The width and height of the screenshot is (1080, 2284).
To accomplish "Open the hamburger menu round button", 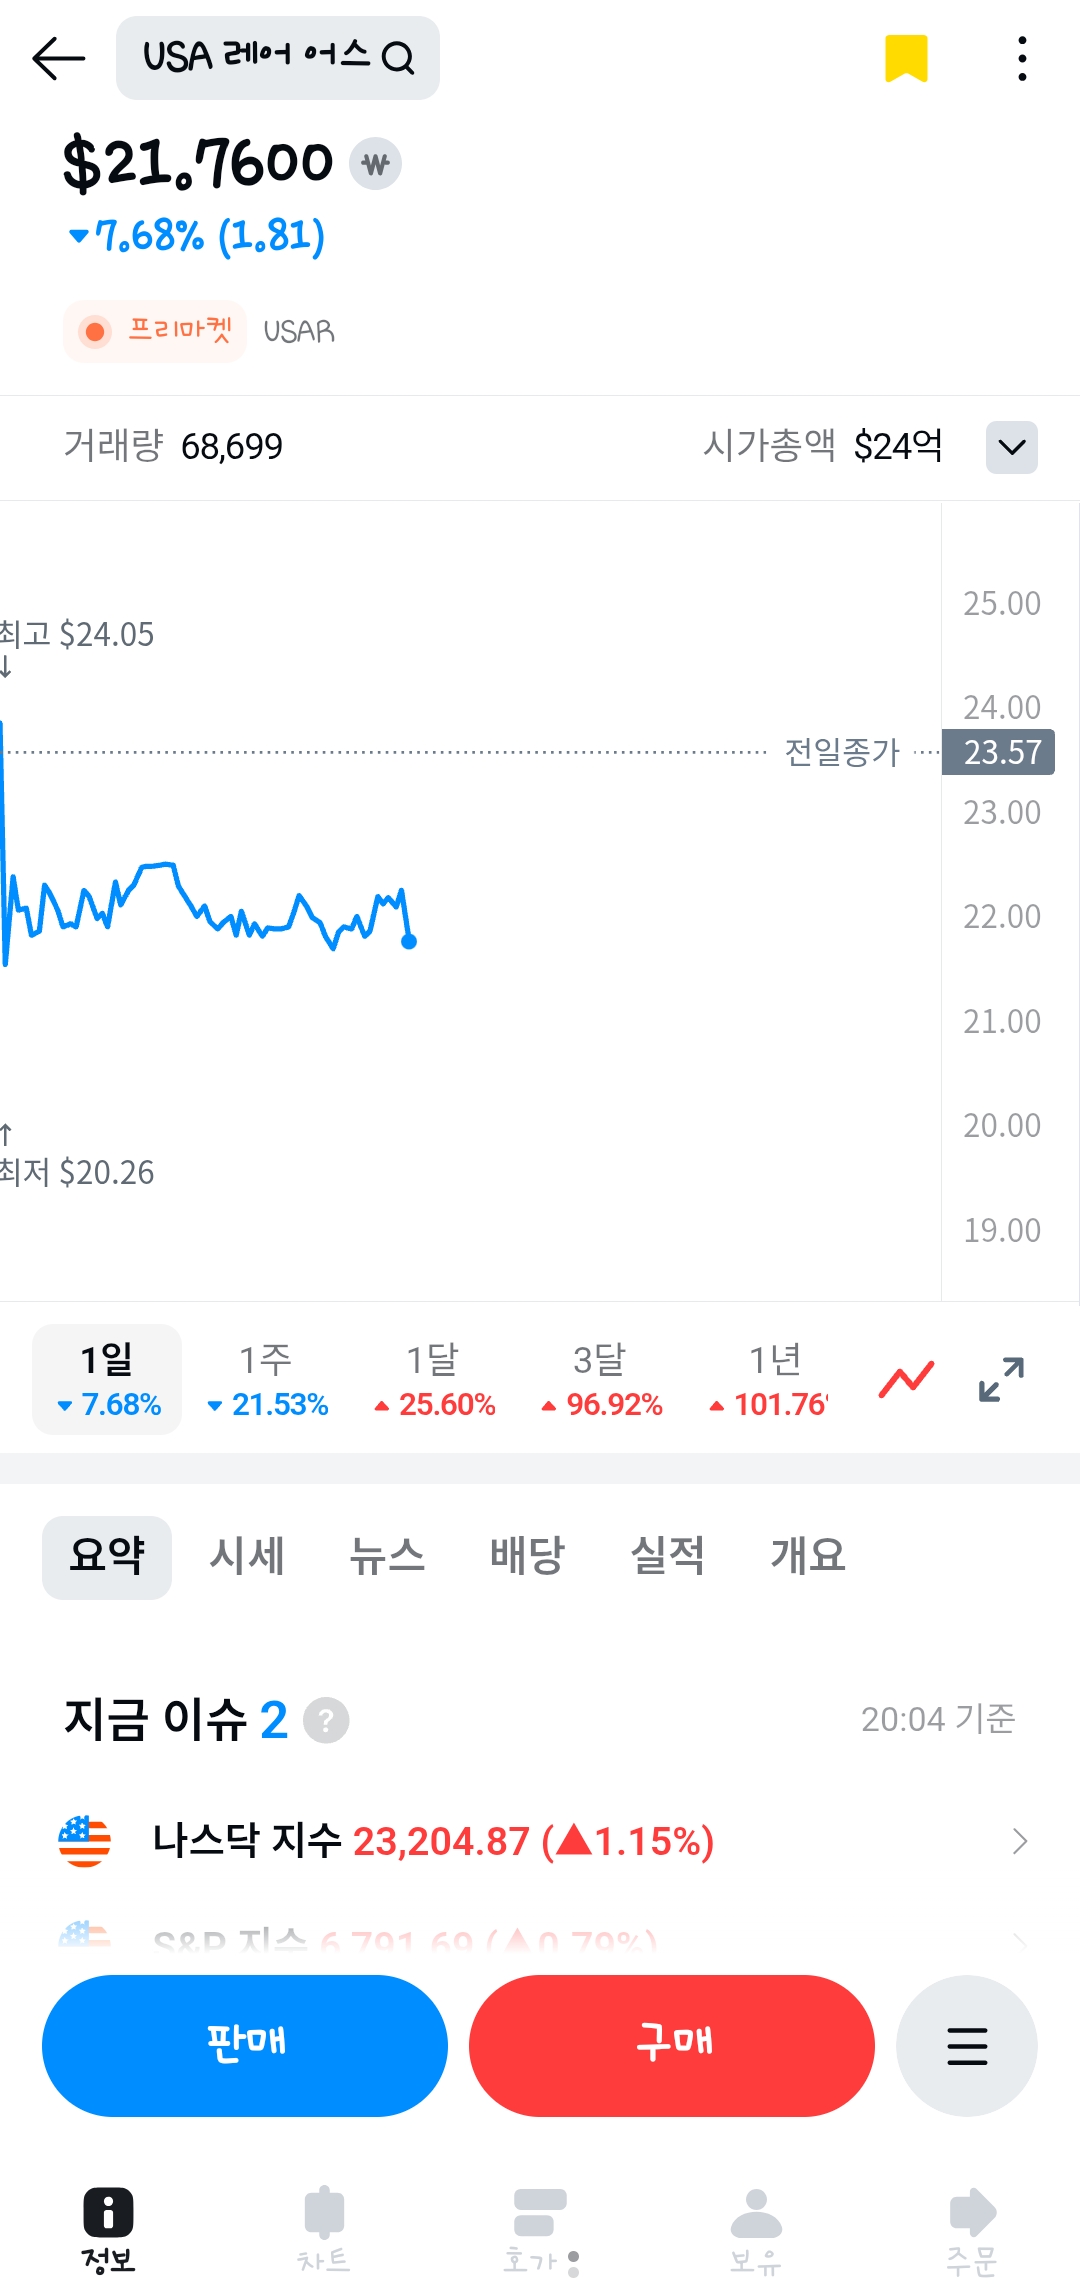I will (x=966, y=2045).
